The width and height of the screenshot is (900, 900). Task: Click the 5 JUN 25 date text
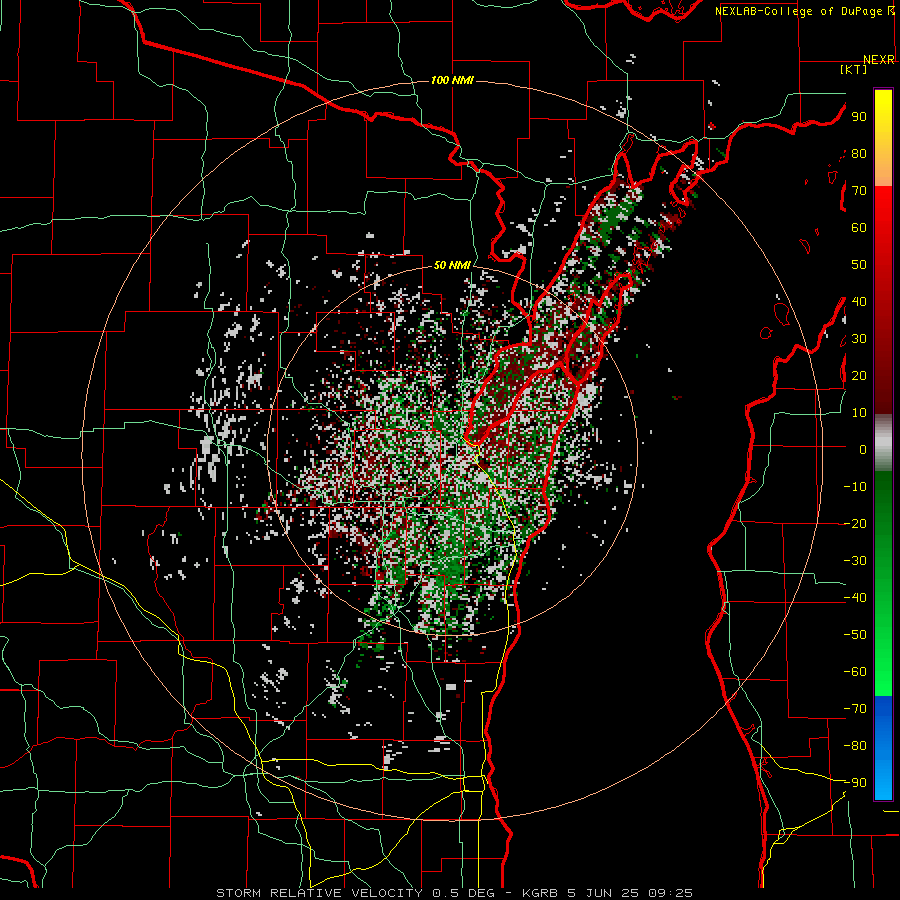tap(603, 893)
